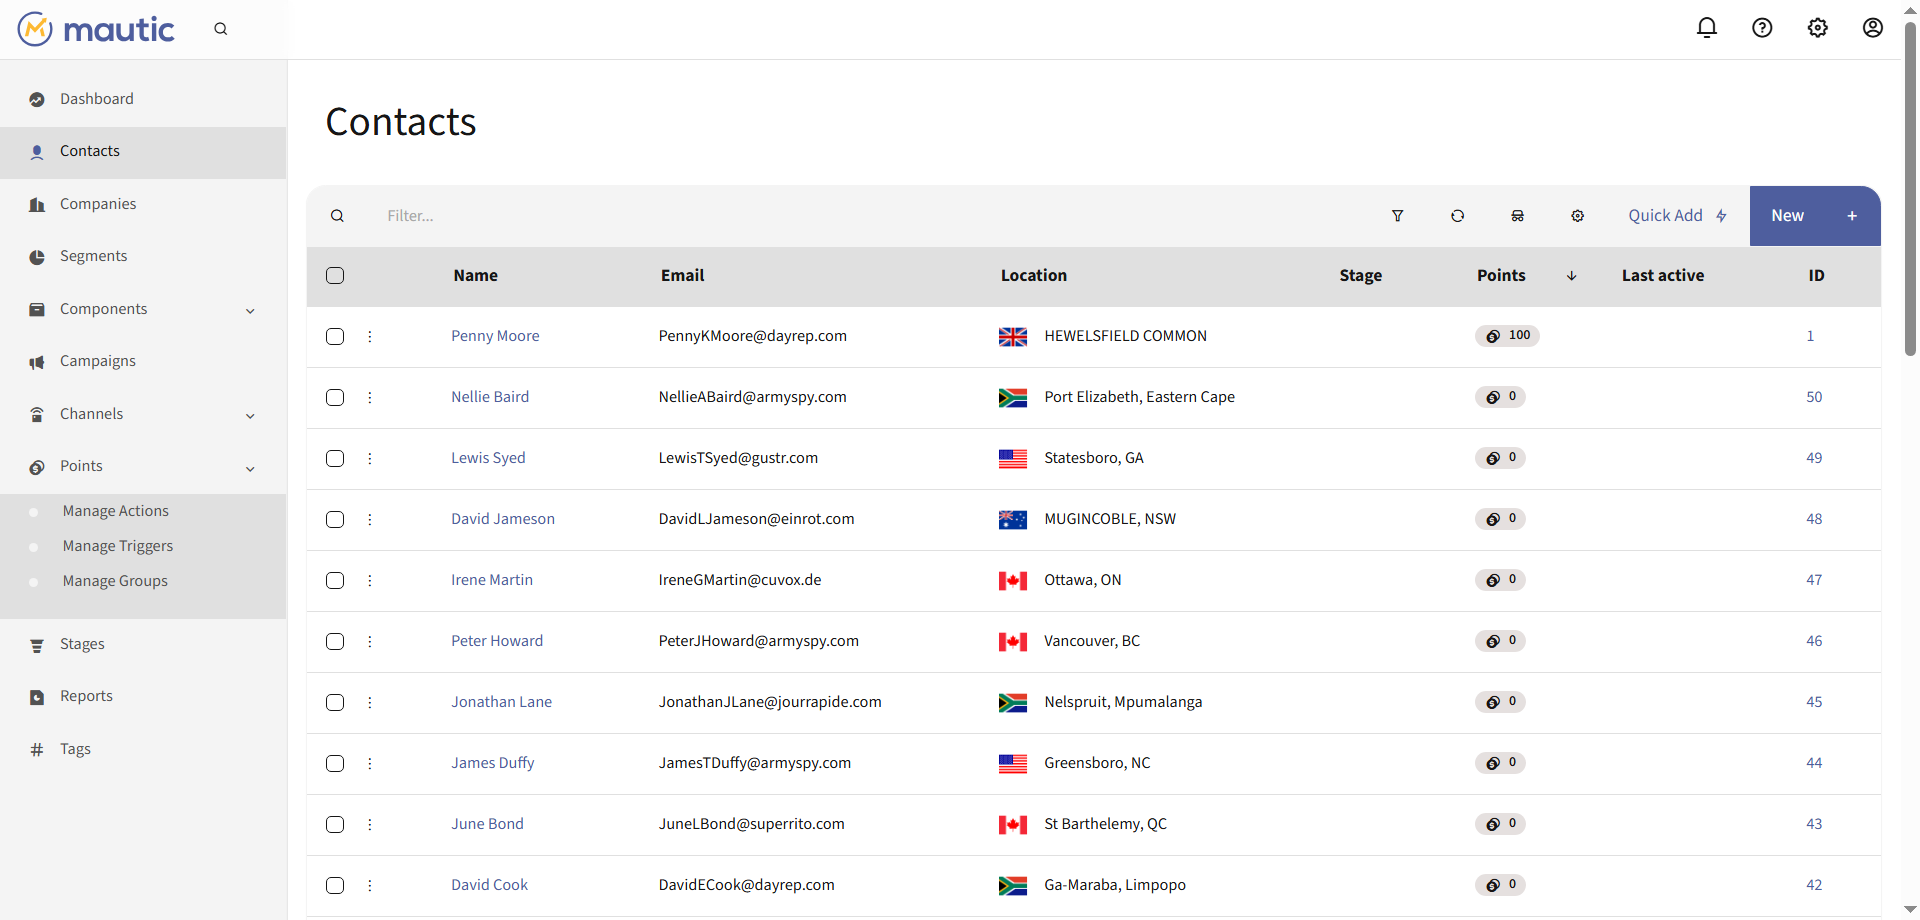Tick the checkbox beside Irene Martin
Image resolution: width=1920 pixels, height=920 pixels.
335,581
